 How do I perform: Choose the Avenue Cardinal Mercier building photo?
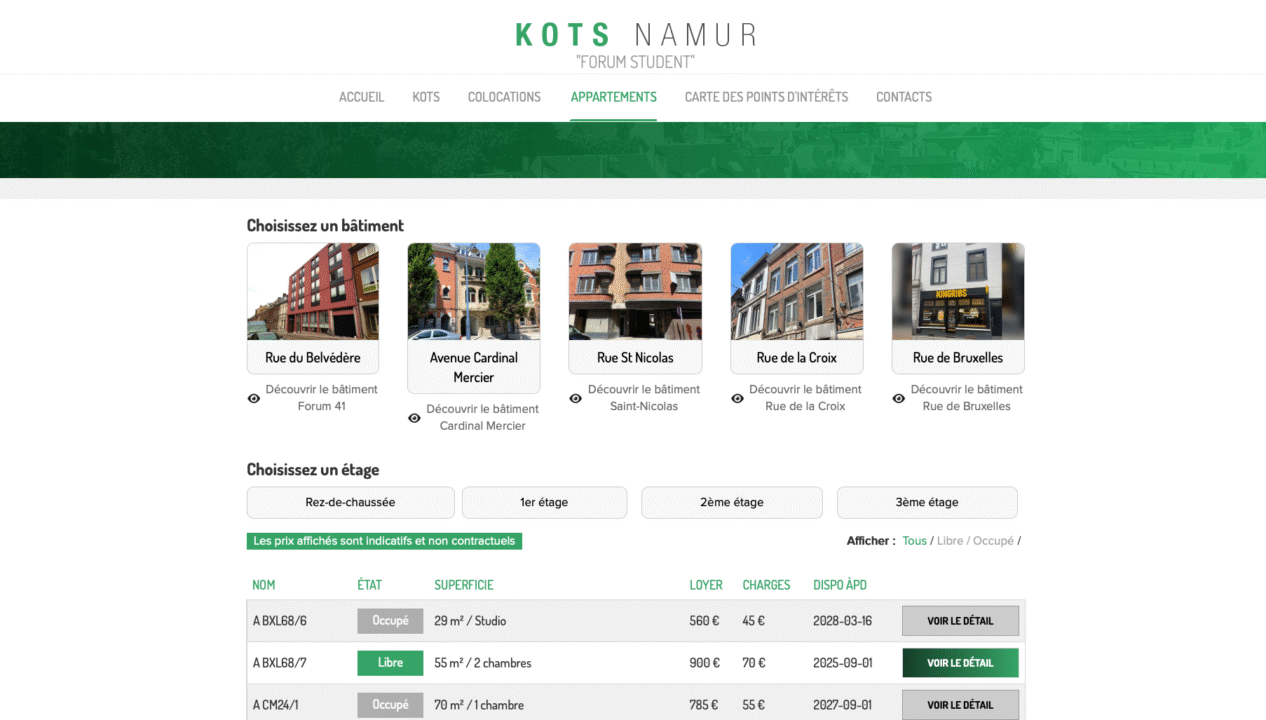click(474, 292)
